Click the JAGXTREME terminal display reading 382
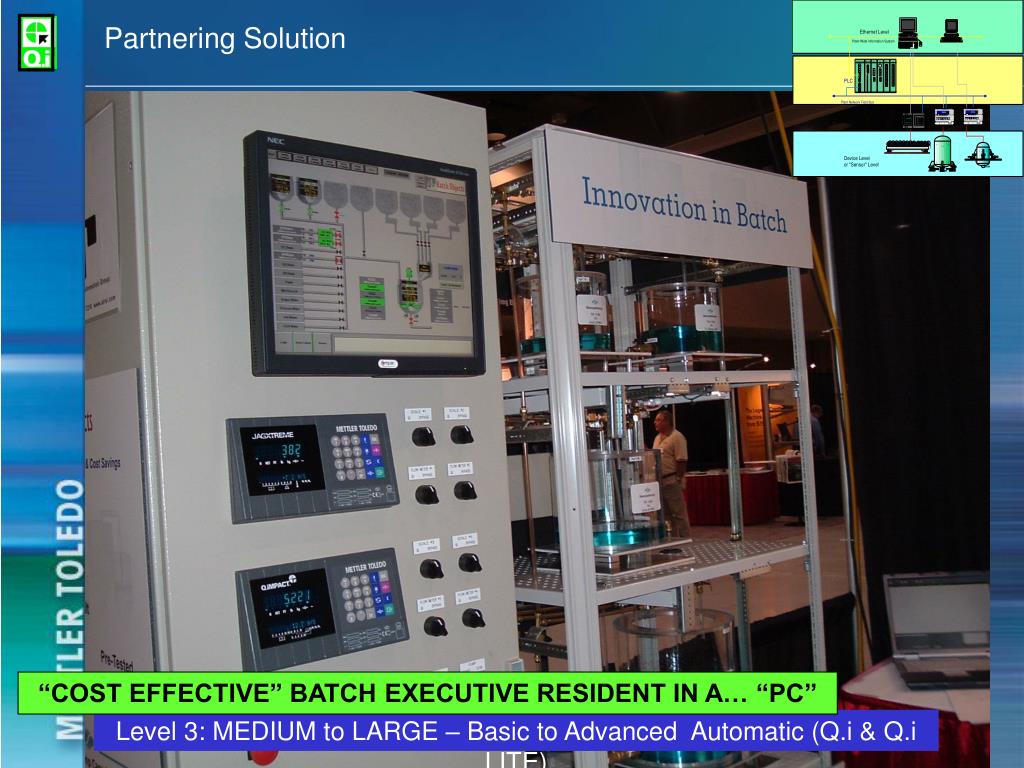Image resolution: width=1024 pixels, height=768 pixels. 281,459
